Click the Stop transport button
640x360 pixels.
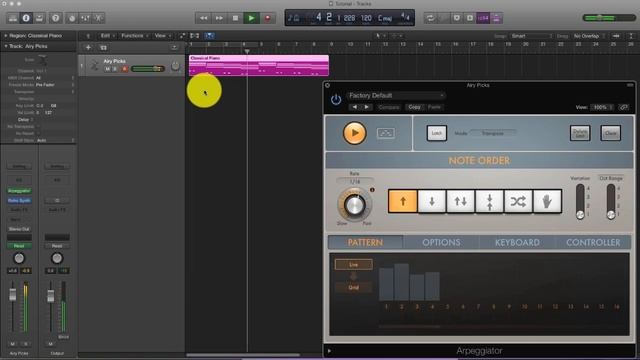click(x=235, y=18)
